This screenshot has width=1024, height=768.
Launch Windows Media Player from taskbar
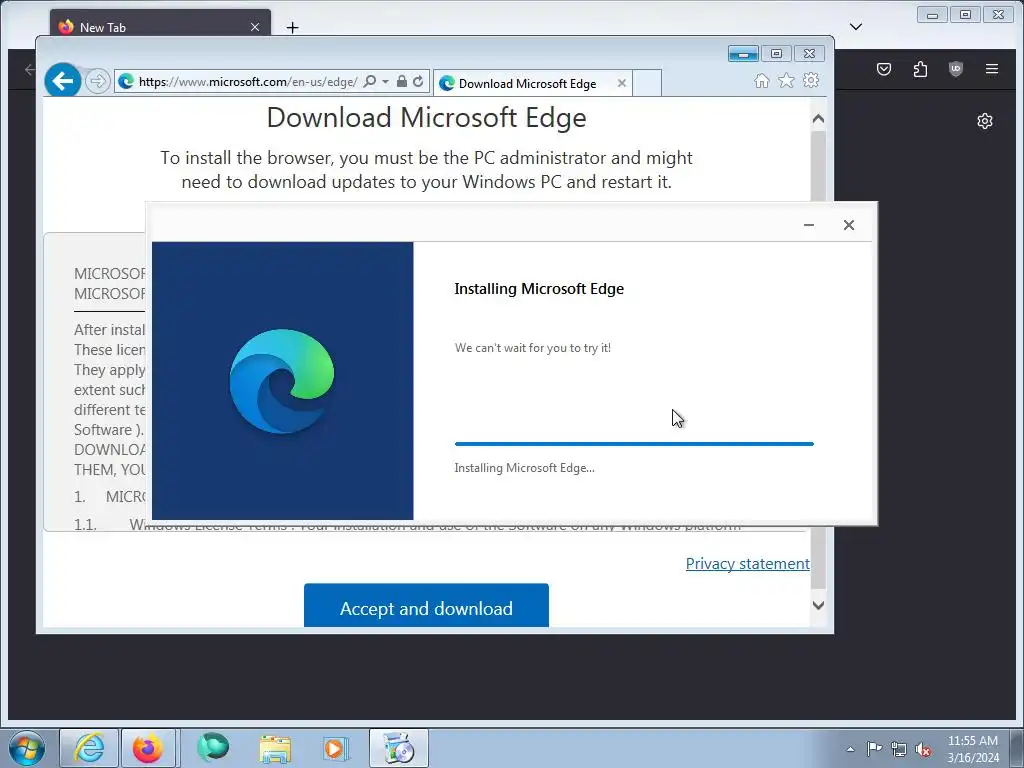(x=336, y=748)
